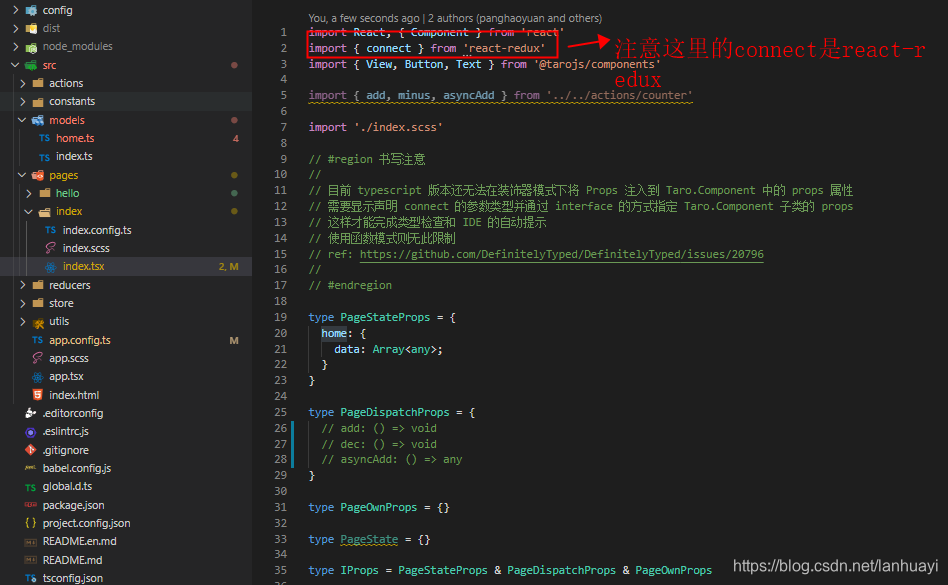The width and height of the screenshot is (948, 585).
Task: Click the HTML5 icon beside index.html
Action: (37, 395)
